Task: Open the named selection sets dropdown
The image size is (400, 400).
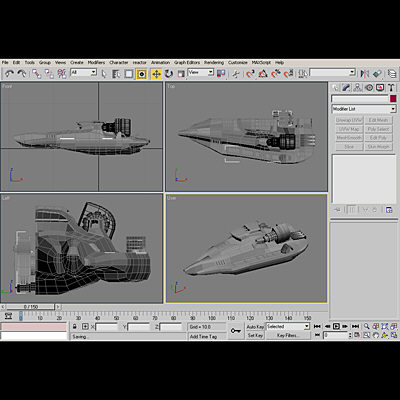Action: 332,73
